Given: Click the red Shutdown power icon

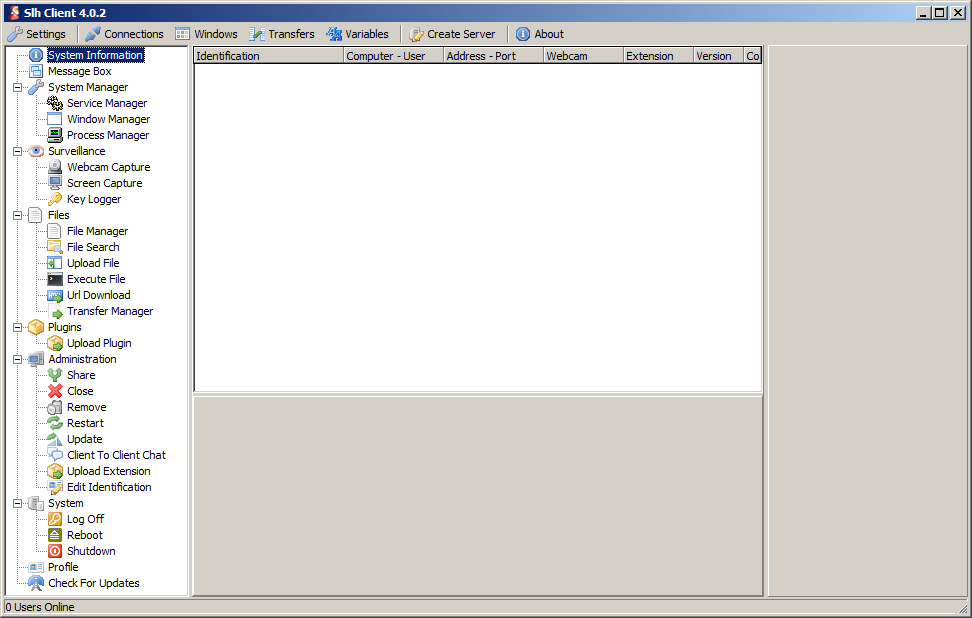Looking at the screenshot, I should 55,551.
